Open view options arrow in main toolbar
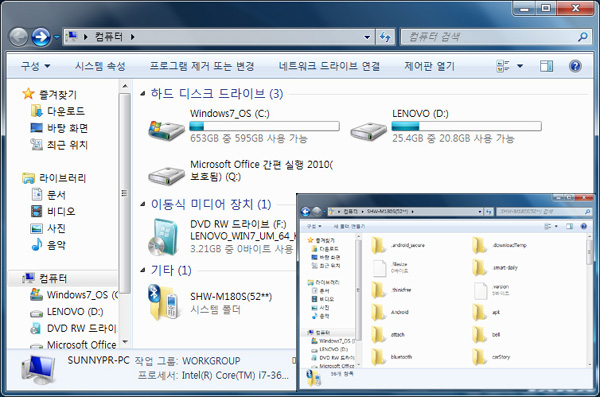Image resolution: width=600 pixels, height=397 pixels. [520, 66]
